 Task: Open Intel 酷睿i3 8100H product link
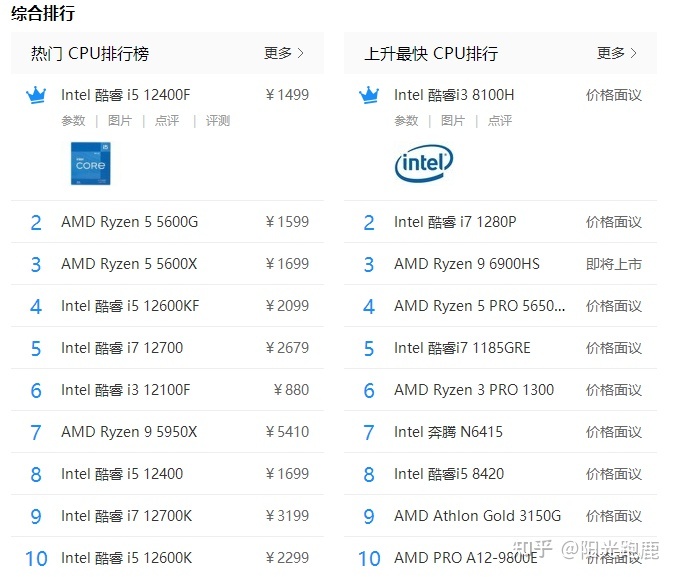[x=454, y=95]
